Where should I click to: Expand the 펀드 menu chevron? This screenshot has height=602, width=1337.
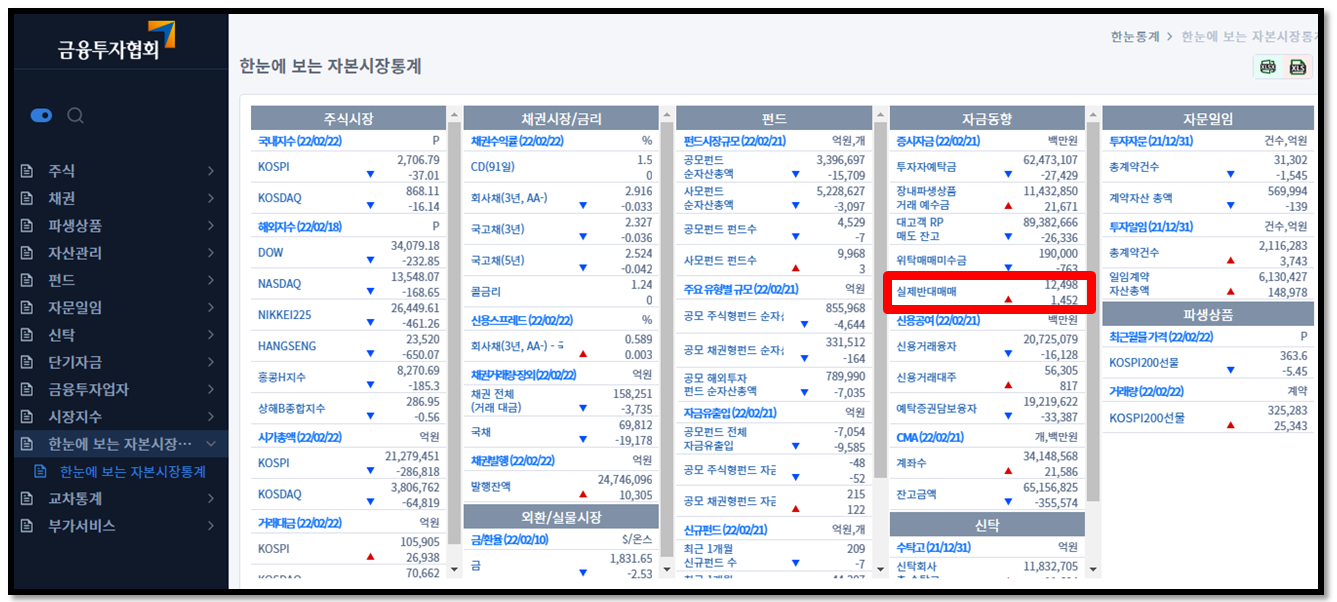(x=210, y=280)
